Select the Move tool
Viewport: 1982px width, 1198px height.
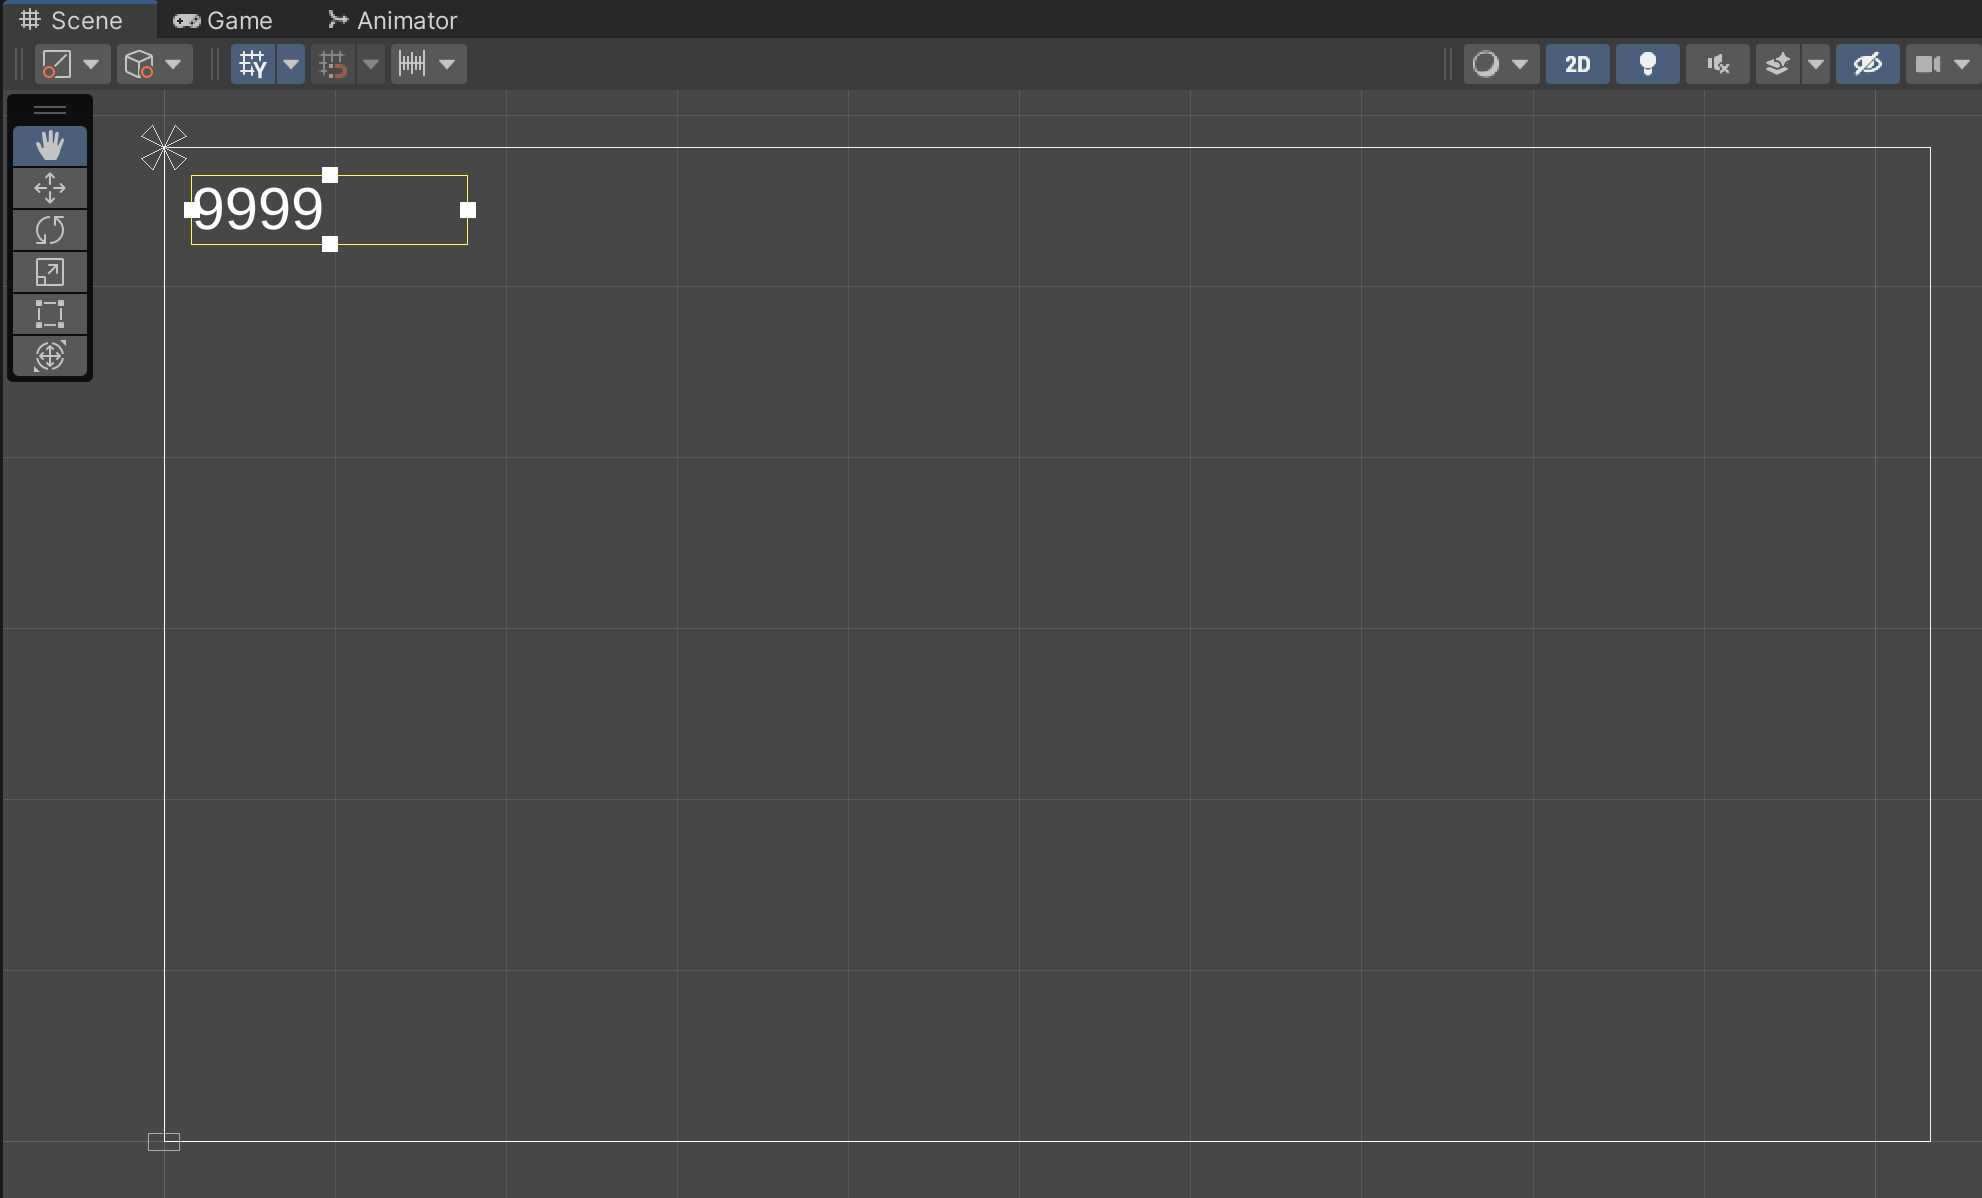click(49, 188)
